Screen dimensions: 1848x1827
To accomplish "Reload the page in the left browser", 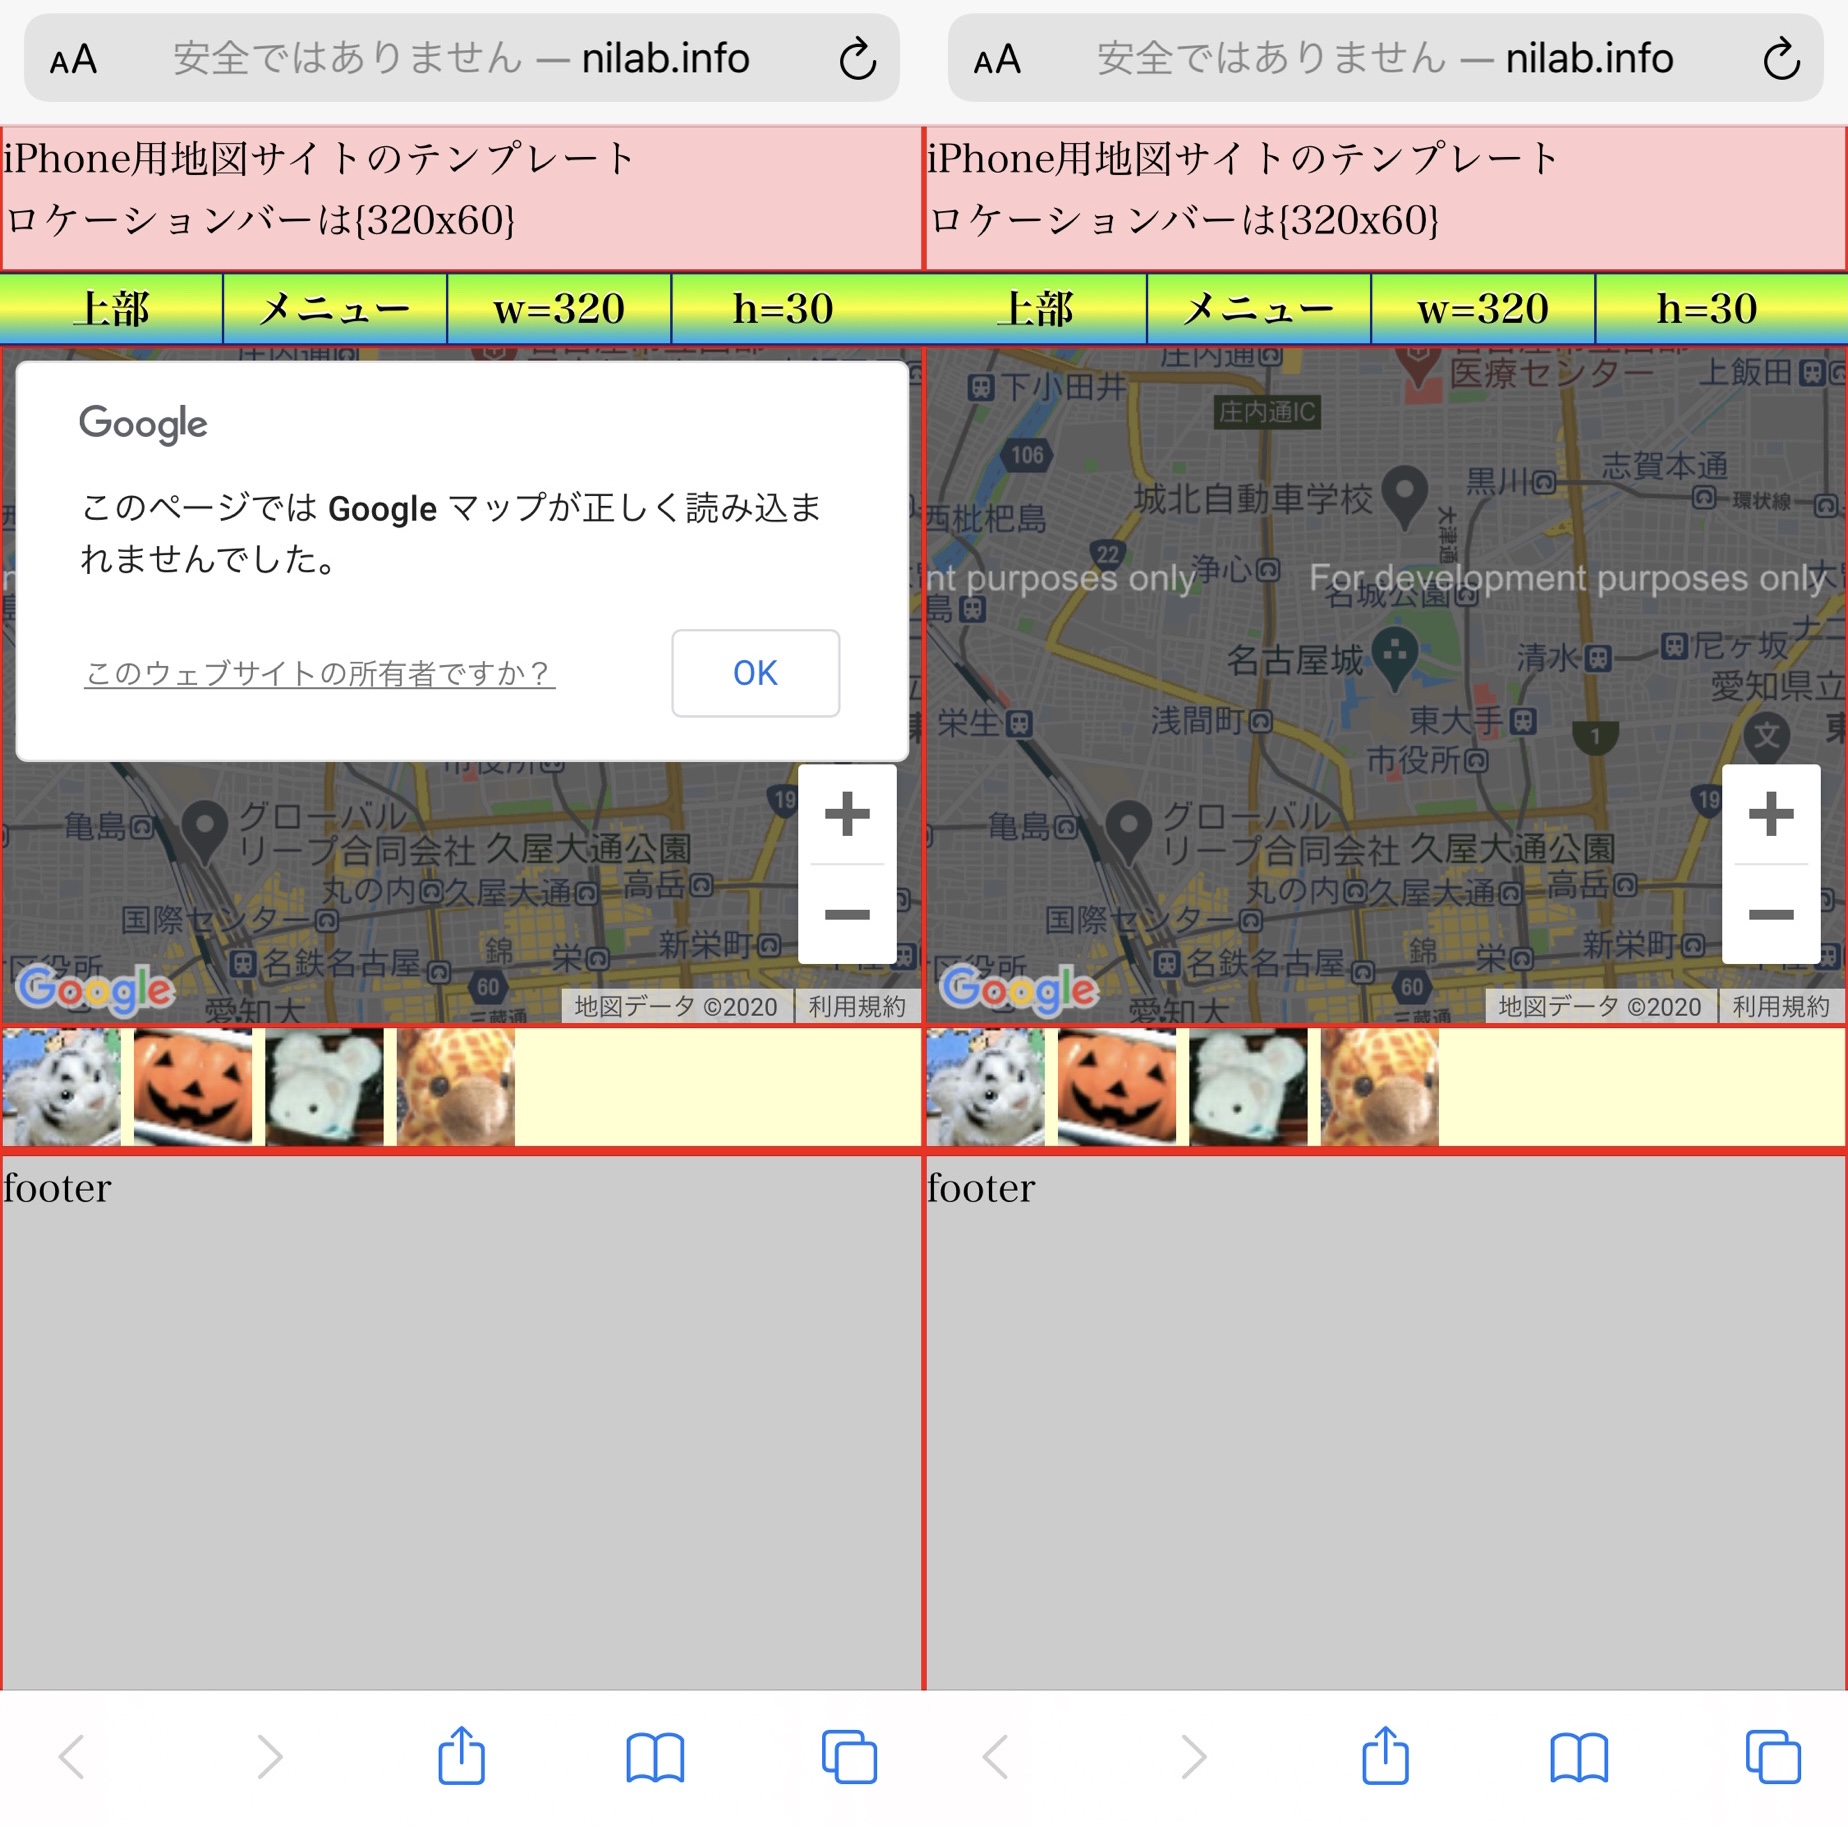I will pos(857,59).
